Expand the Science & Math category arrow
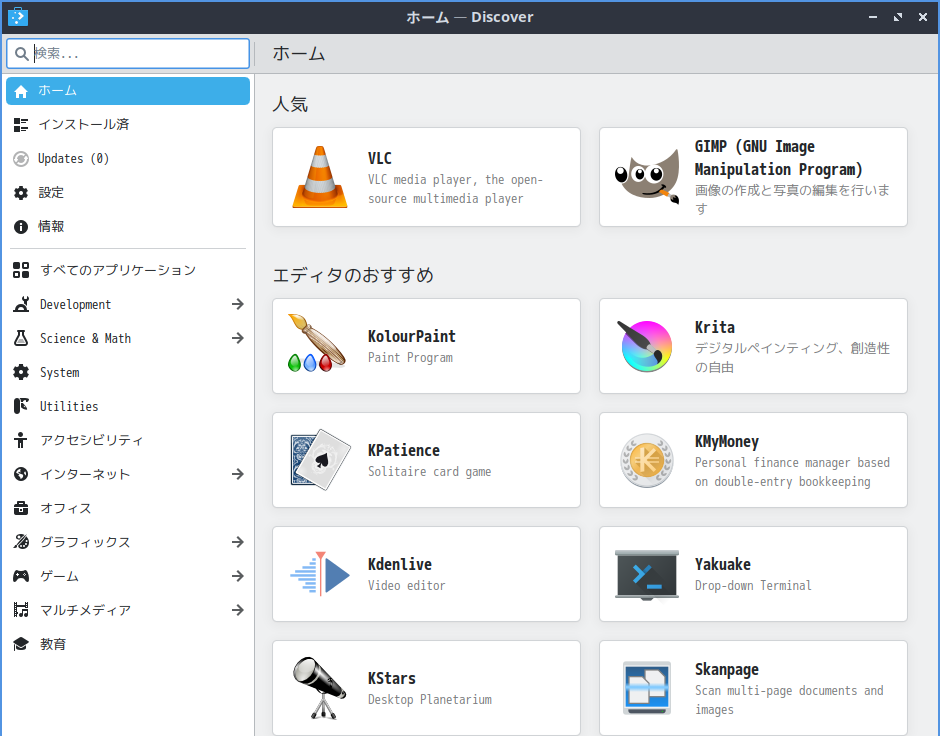Image resolution: width=940 pixels, height=736 pixels. click(237, 338)
